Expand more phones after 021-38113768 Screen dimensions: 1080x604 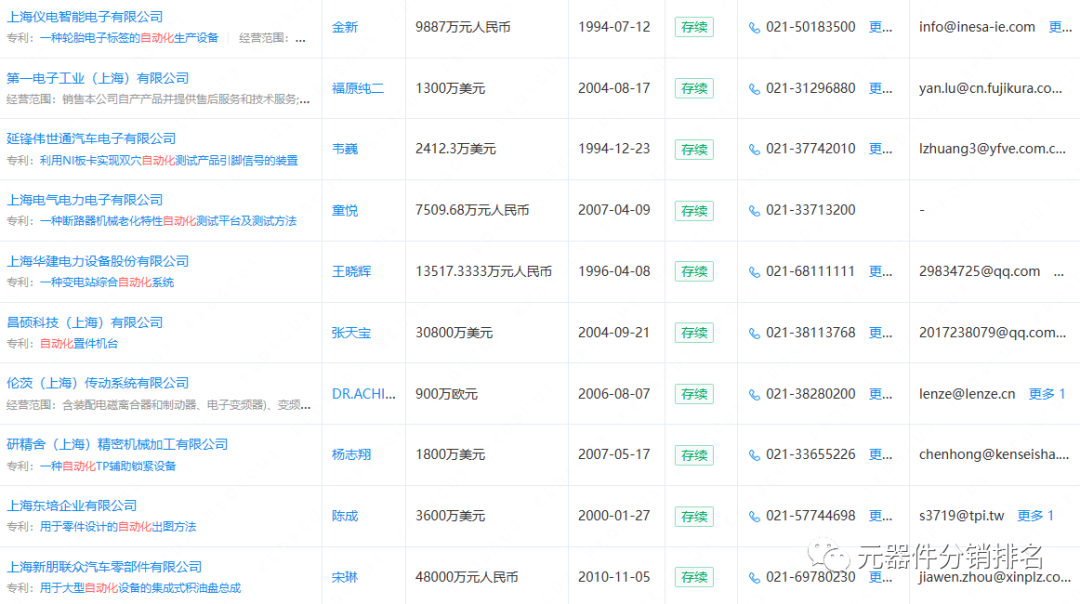(880, 333)
